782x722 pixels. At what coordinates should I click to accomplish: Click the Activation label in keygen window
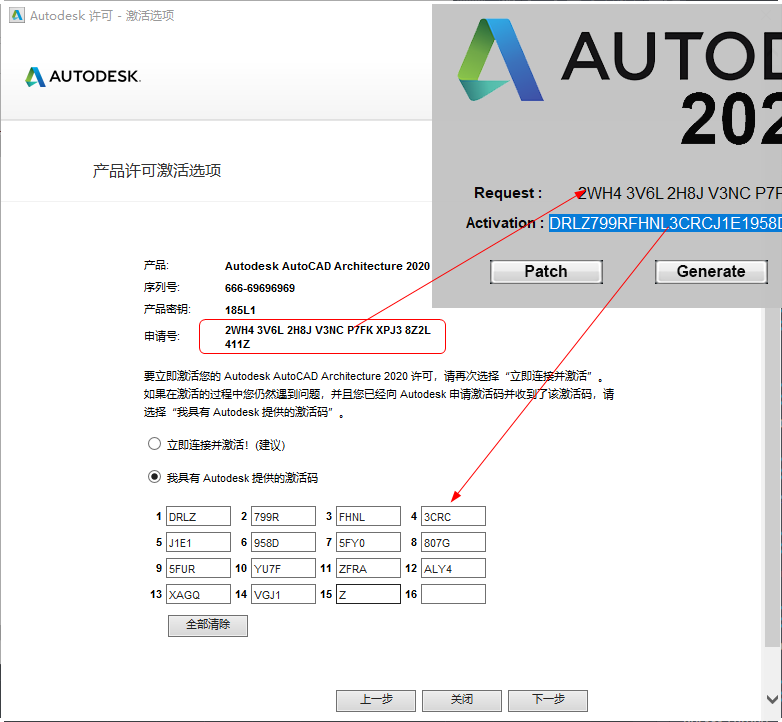click(x=504, y=223)
